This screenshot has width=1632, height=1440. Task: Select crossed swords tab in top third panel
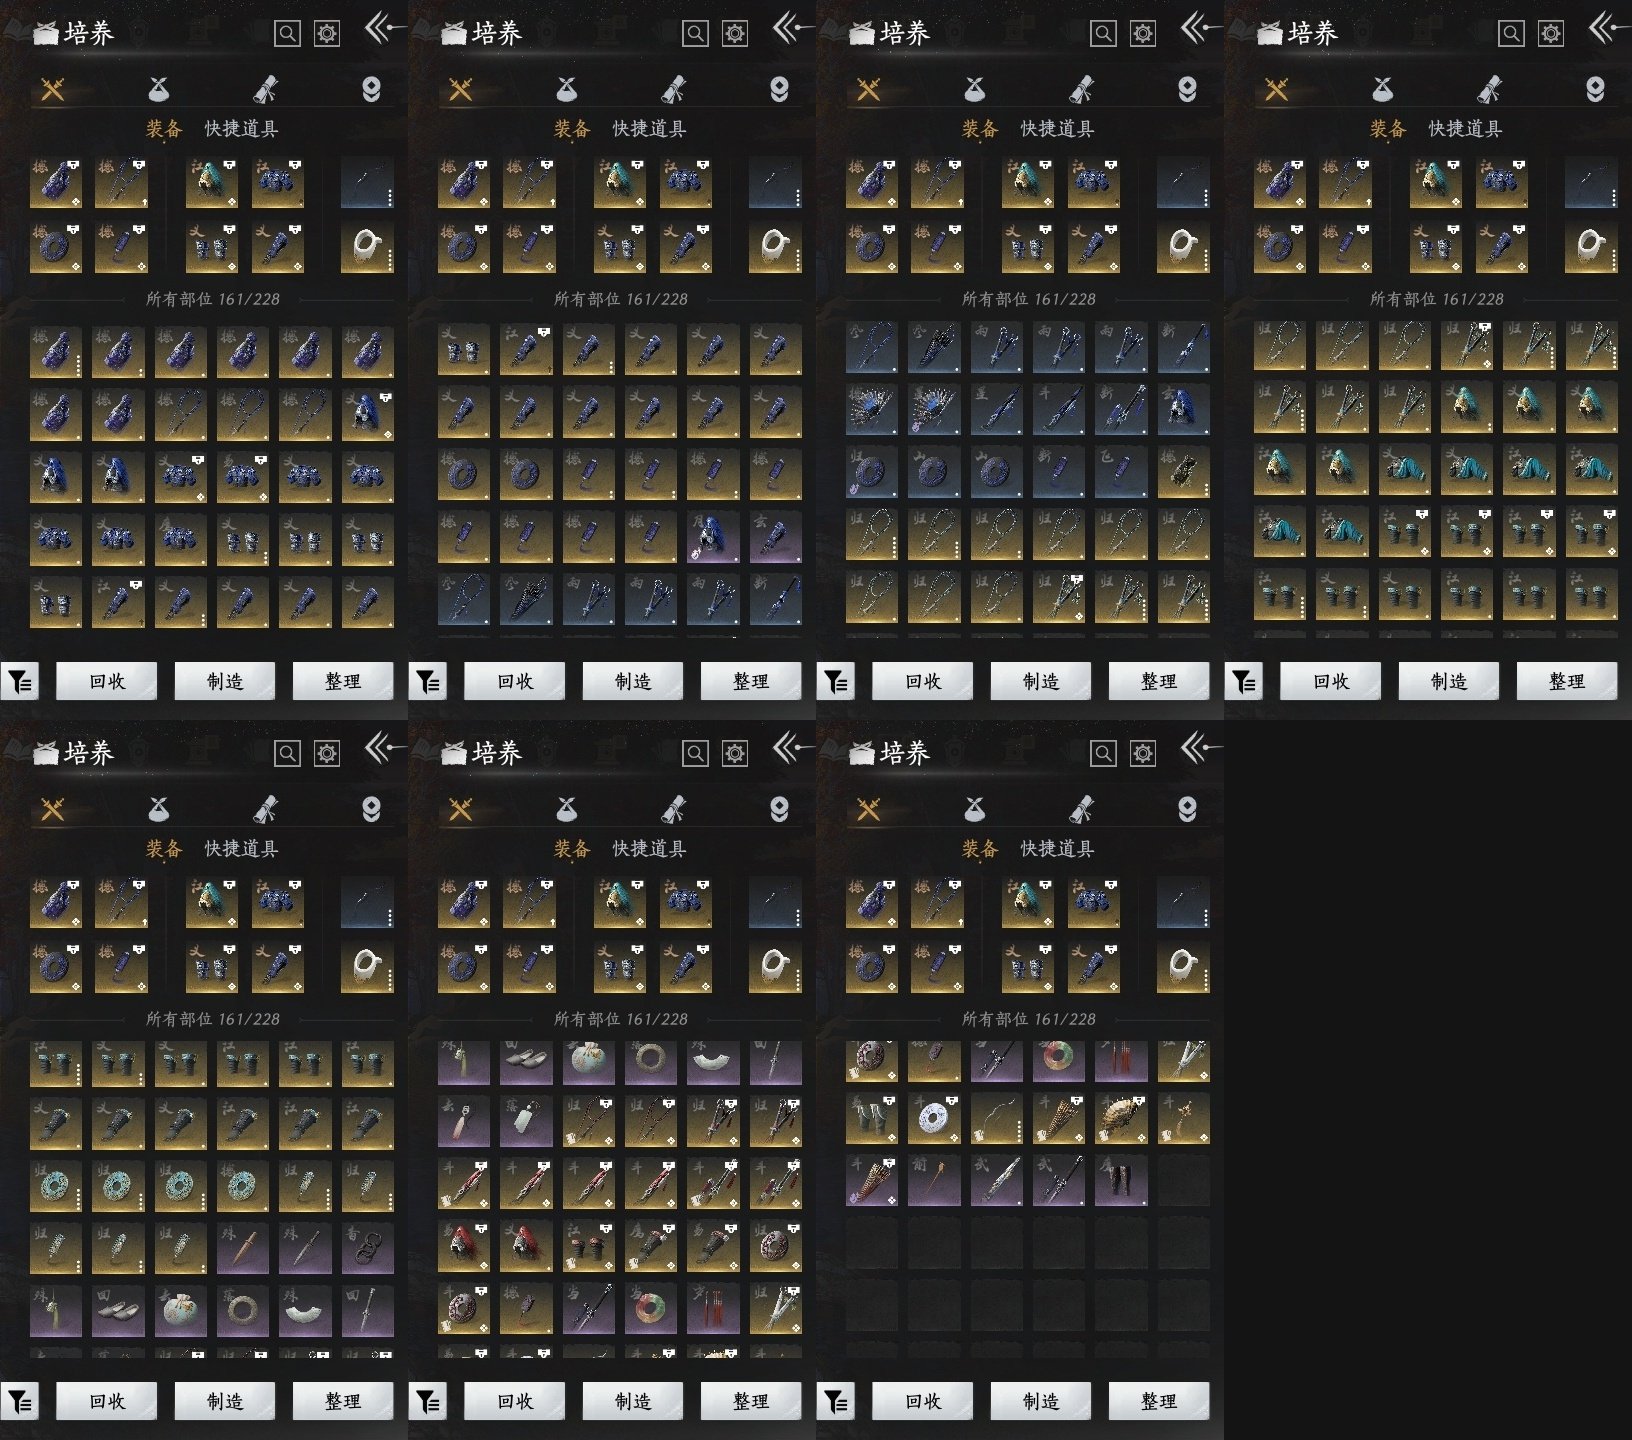[x=868, y=90]
